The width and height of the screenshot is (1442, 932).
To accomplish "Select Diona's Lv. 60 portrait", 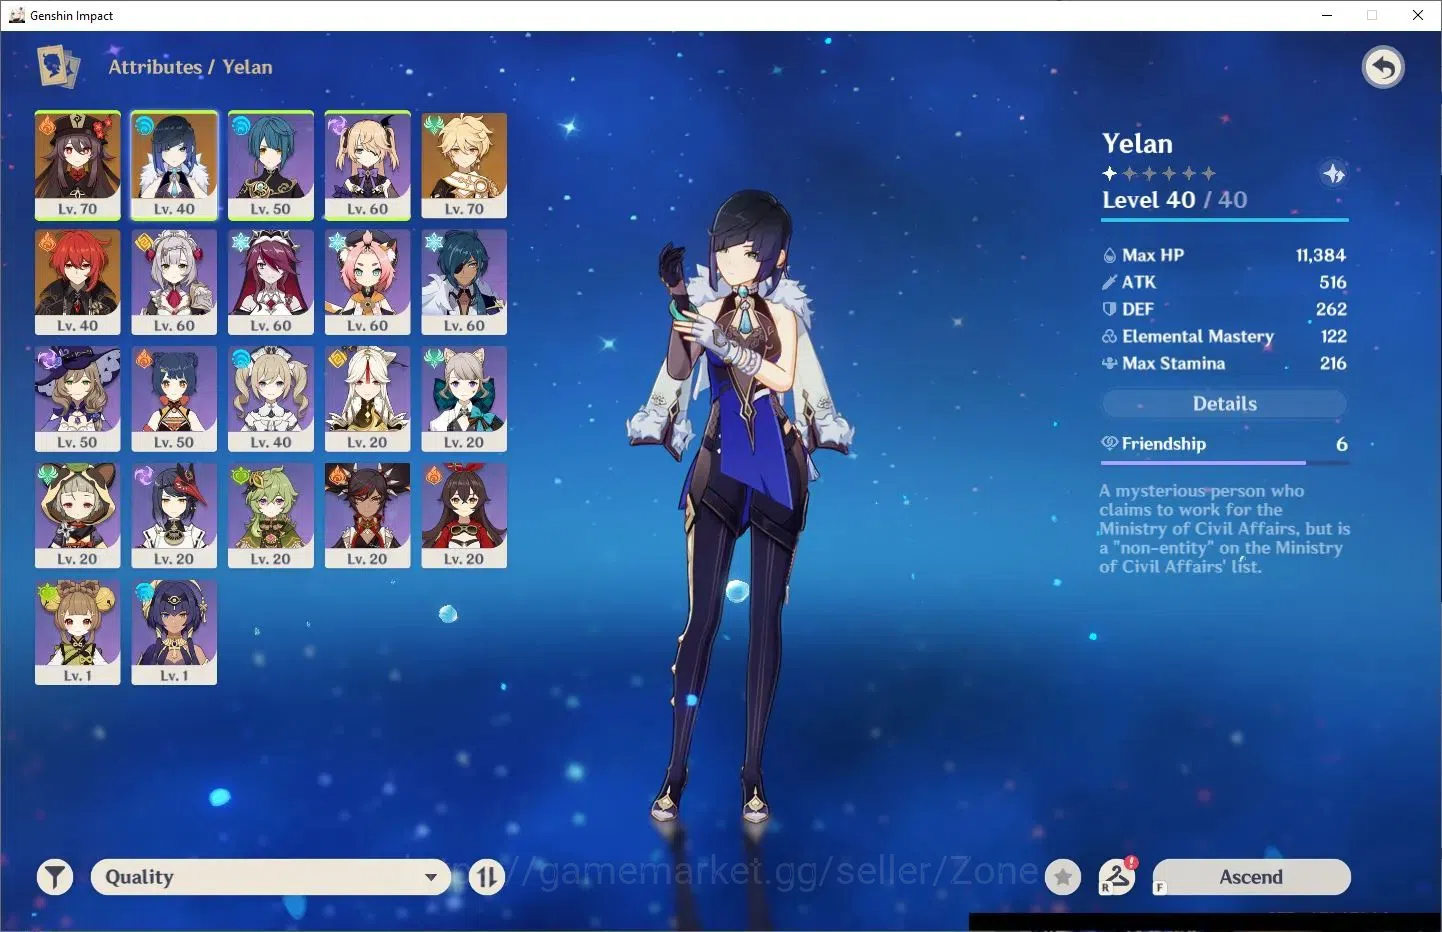I will (367, 282).
